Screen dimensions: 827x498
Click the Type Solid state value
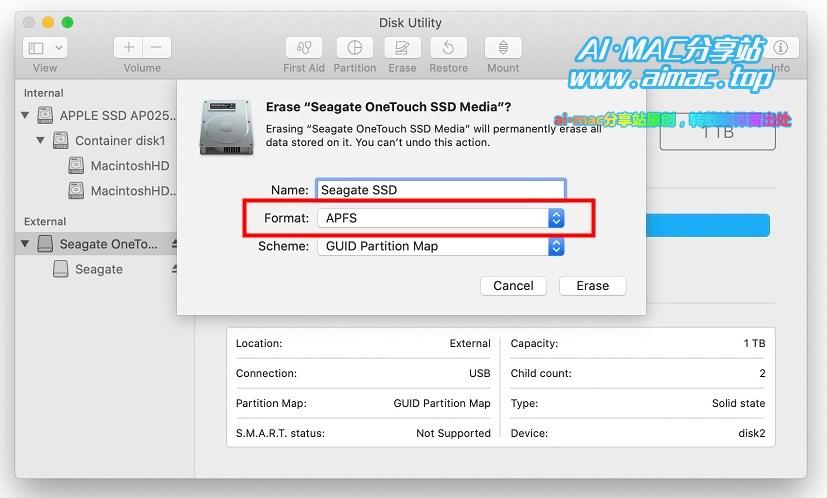[x=738, y=404]
